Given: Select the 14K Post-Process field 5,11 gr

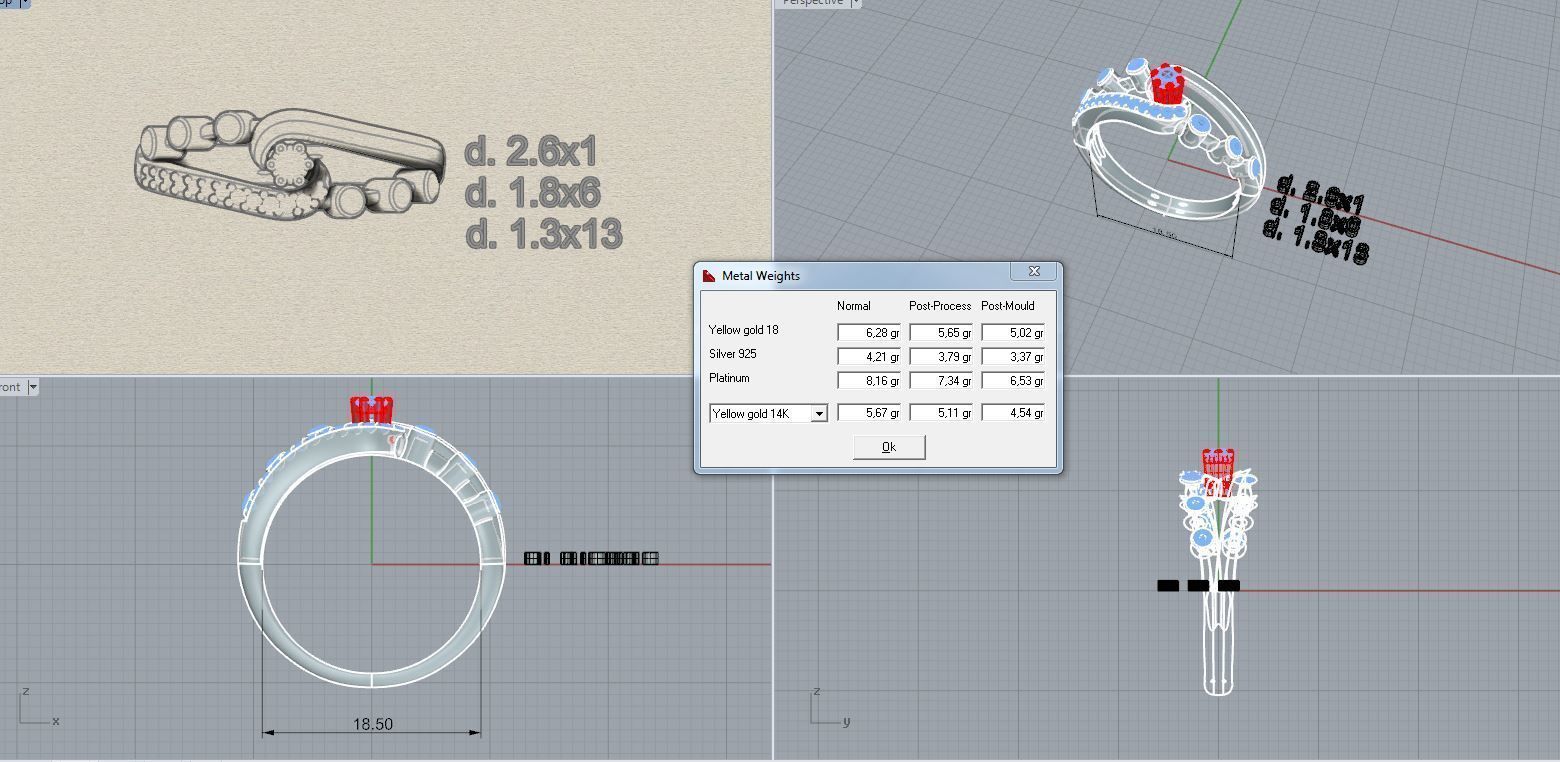Looking at the screenshot, I should pyautogui.click(x=941, y=412).
